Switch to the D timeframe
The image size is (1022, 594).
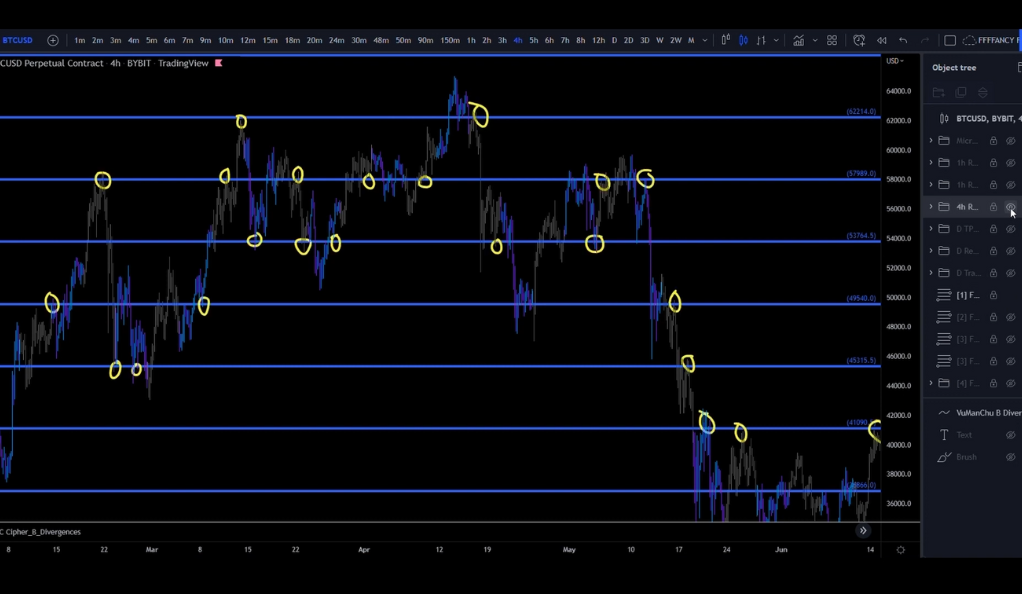[614, 40]
